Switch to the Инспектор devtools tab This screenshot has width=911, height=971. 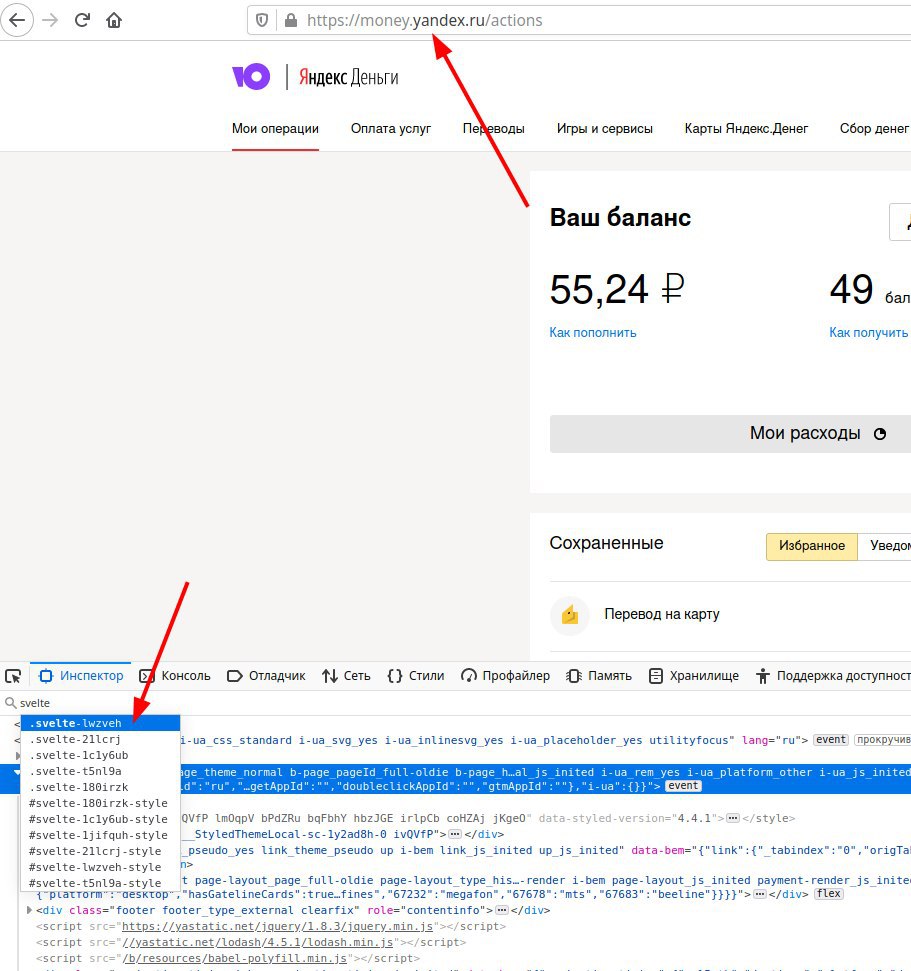81,676
